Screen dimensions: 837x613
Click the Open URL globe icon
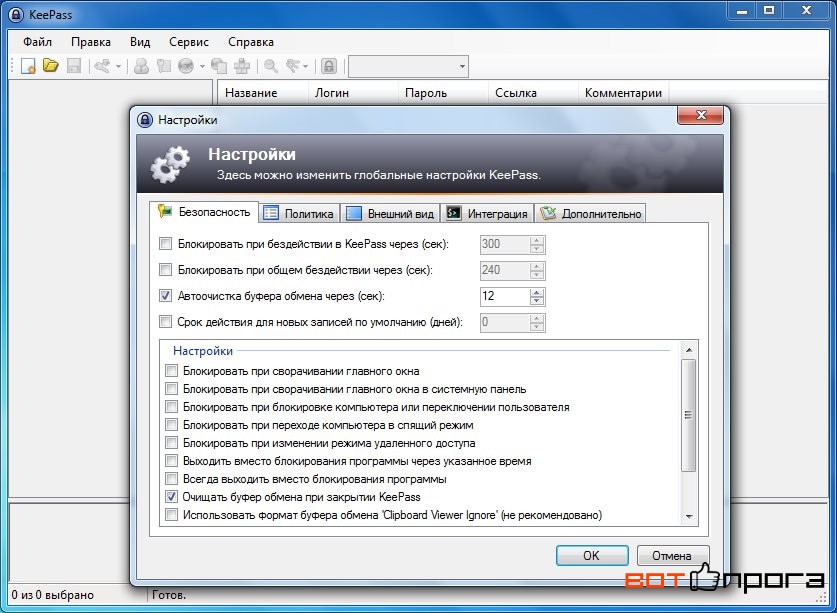click(186, 66)
